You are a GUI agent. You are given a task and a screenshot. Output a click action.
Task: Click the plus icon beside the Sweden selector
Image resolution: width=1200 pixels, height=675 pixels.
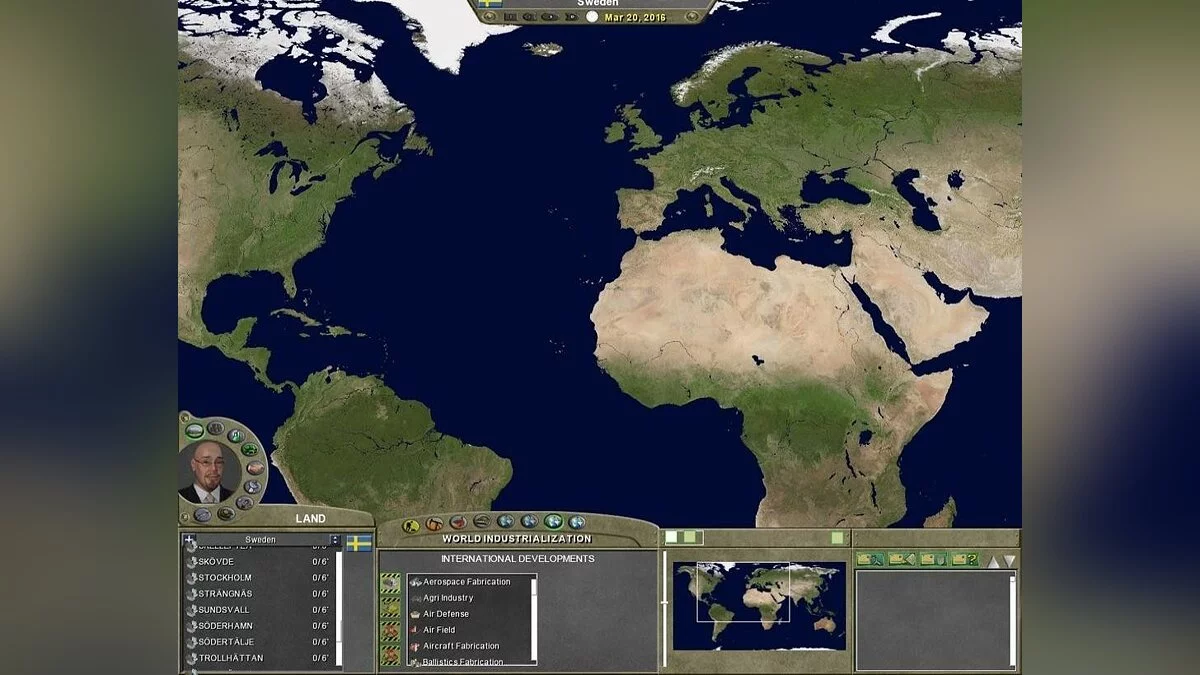pyautogui.click(x=188, y=539)
